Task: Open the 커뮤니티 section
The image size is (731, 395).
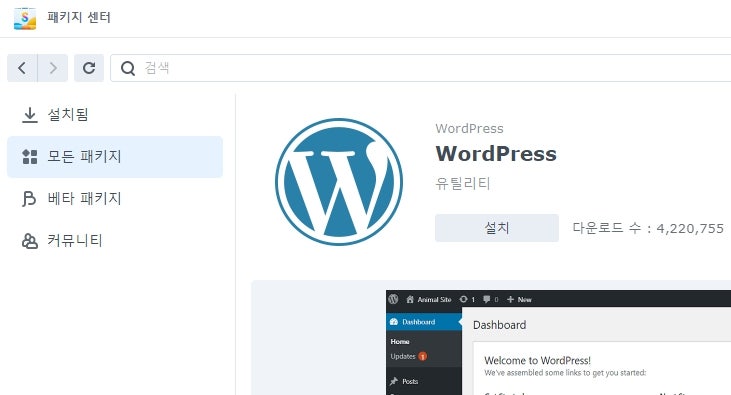Action: pyautogui.click(x=115, y=241)
